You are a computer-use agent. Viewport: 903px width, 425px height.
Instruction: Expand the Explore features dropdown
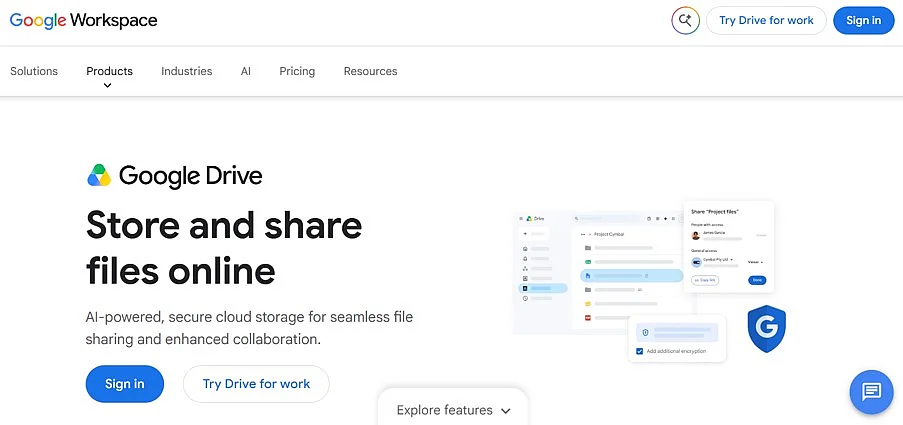[453, 410]
